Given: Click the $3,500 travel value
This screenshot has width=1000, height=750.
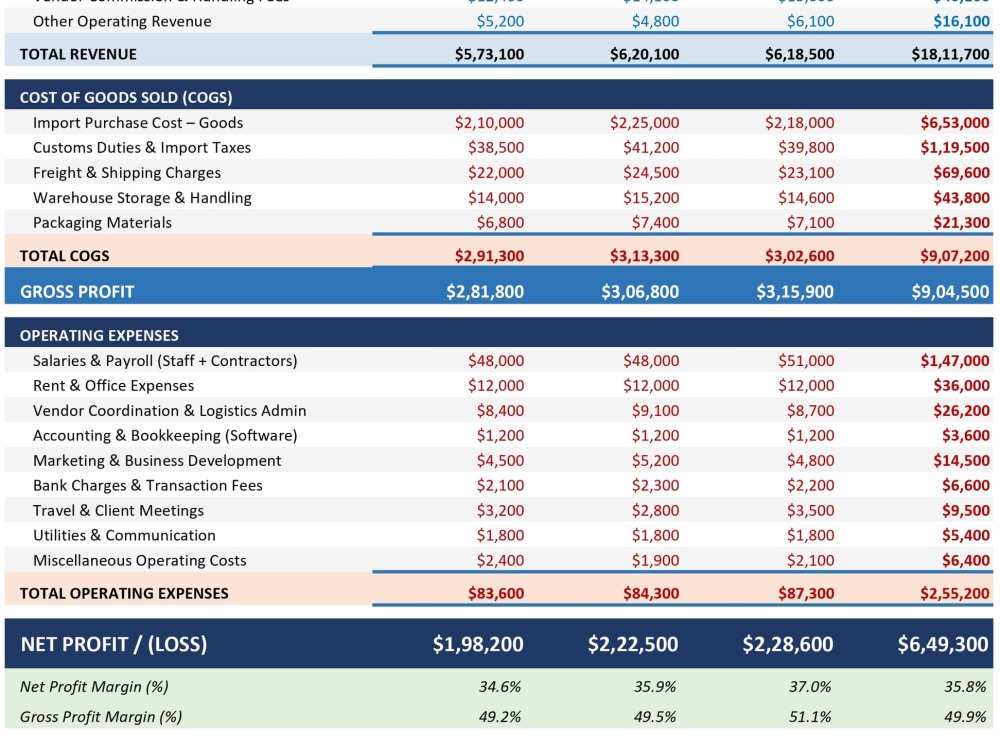Looking at the screenshot, I should pos(810,510).
